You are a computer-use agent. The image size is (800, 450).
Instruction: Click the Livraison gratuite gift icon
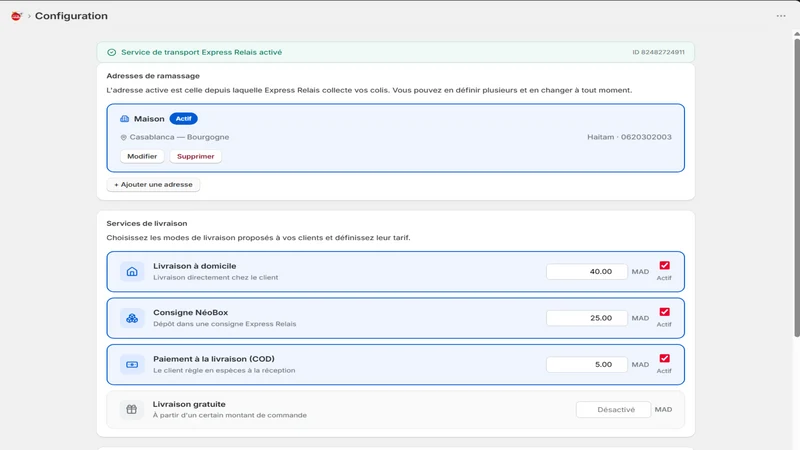(x=132, y=409)
